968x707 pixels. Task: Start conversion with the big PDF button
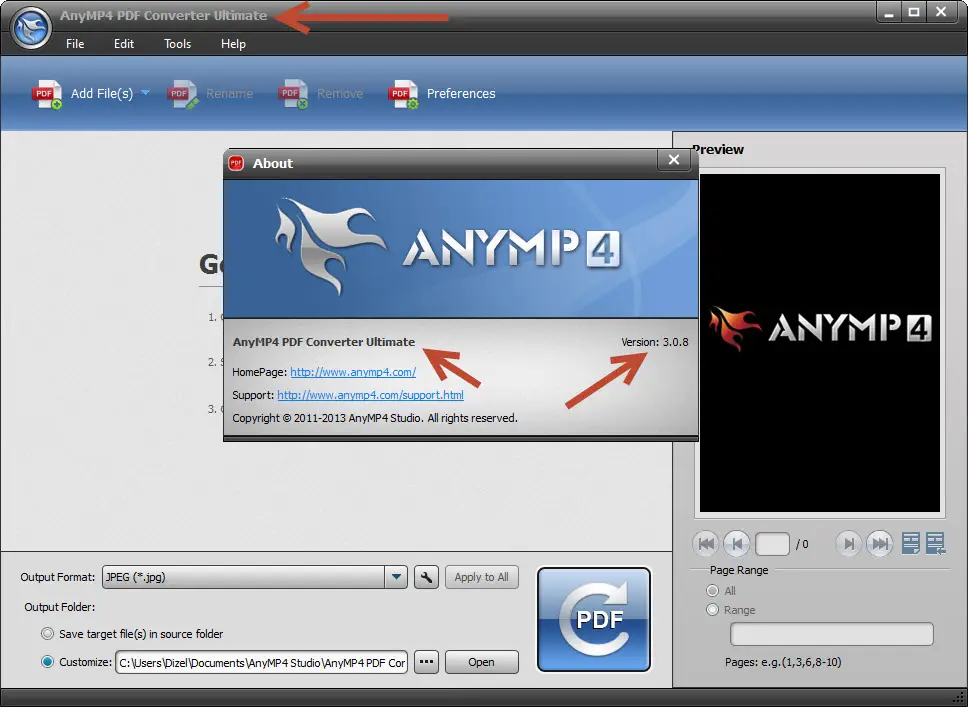tap(594, 619)
